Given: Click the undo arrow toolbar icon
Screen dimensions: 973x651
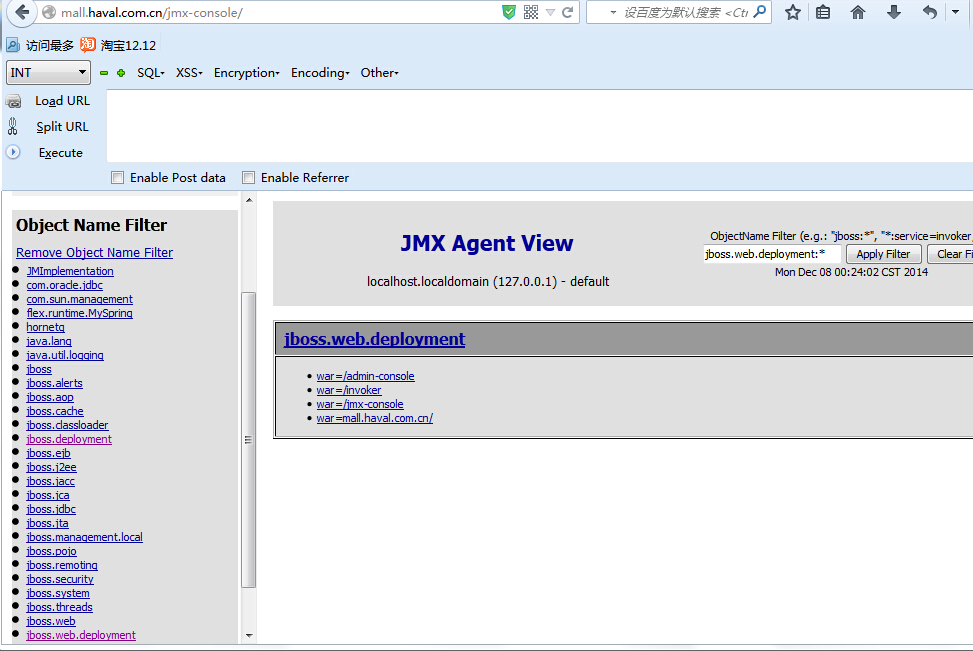Looking at the screenshot, I should [929, 12].
